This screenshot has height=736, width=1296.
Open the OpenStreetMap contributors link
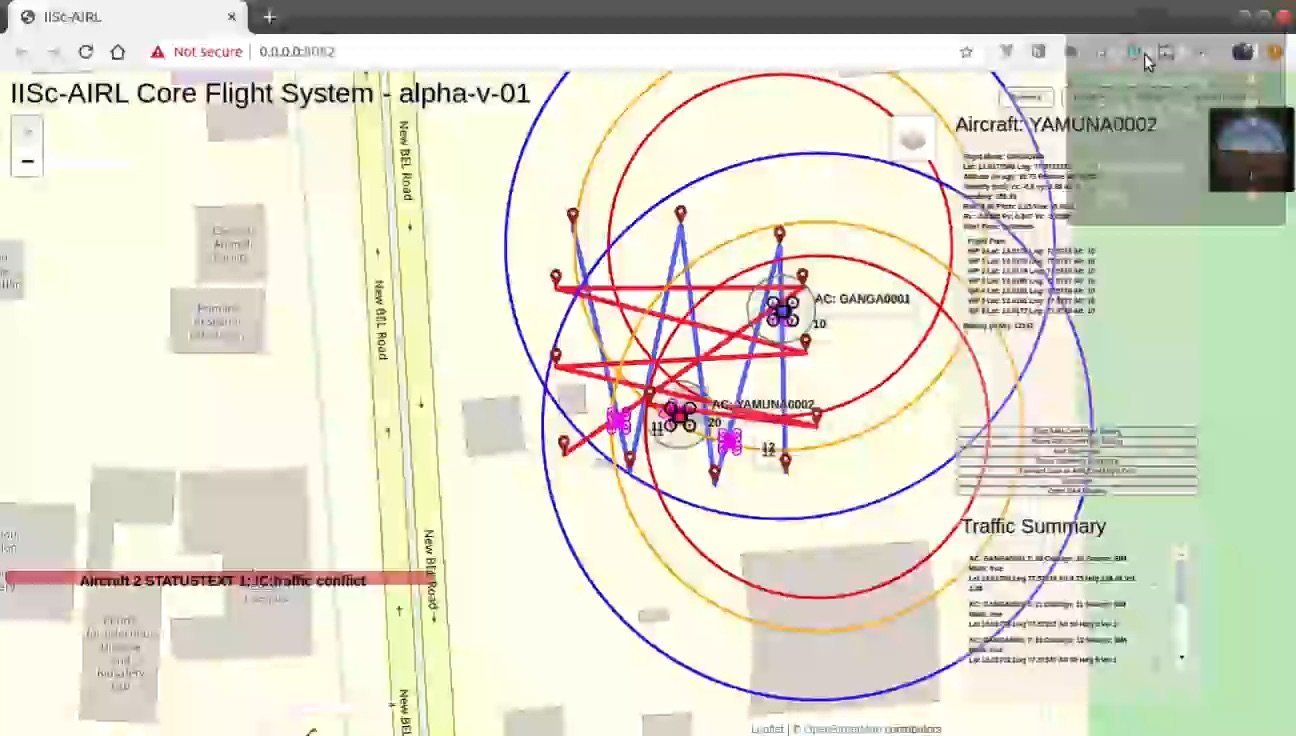pos(873,729)
